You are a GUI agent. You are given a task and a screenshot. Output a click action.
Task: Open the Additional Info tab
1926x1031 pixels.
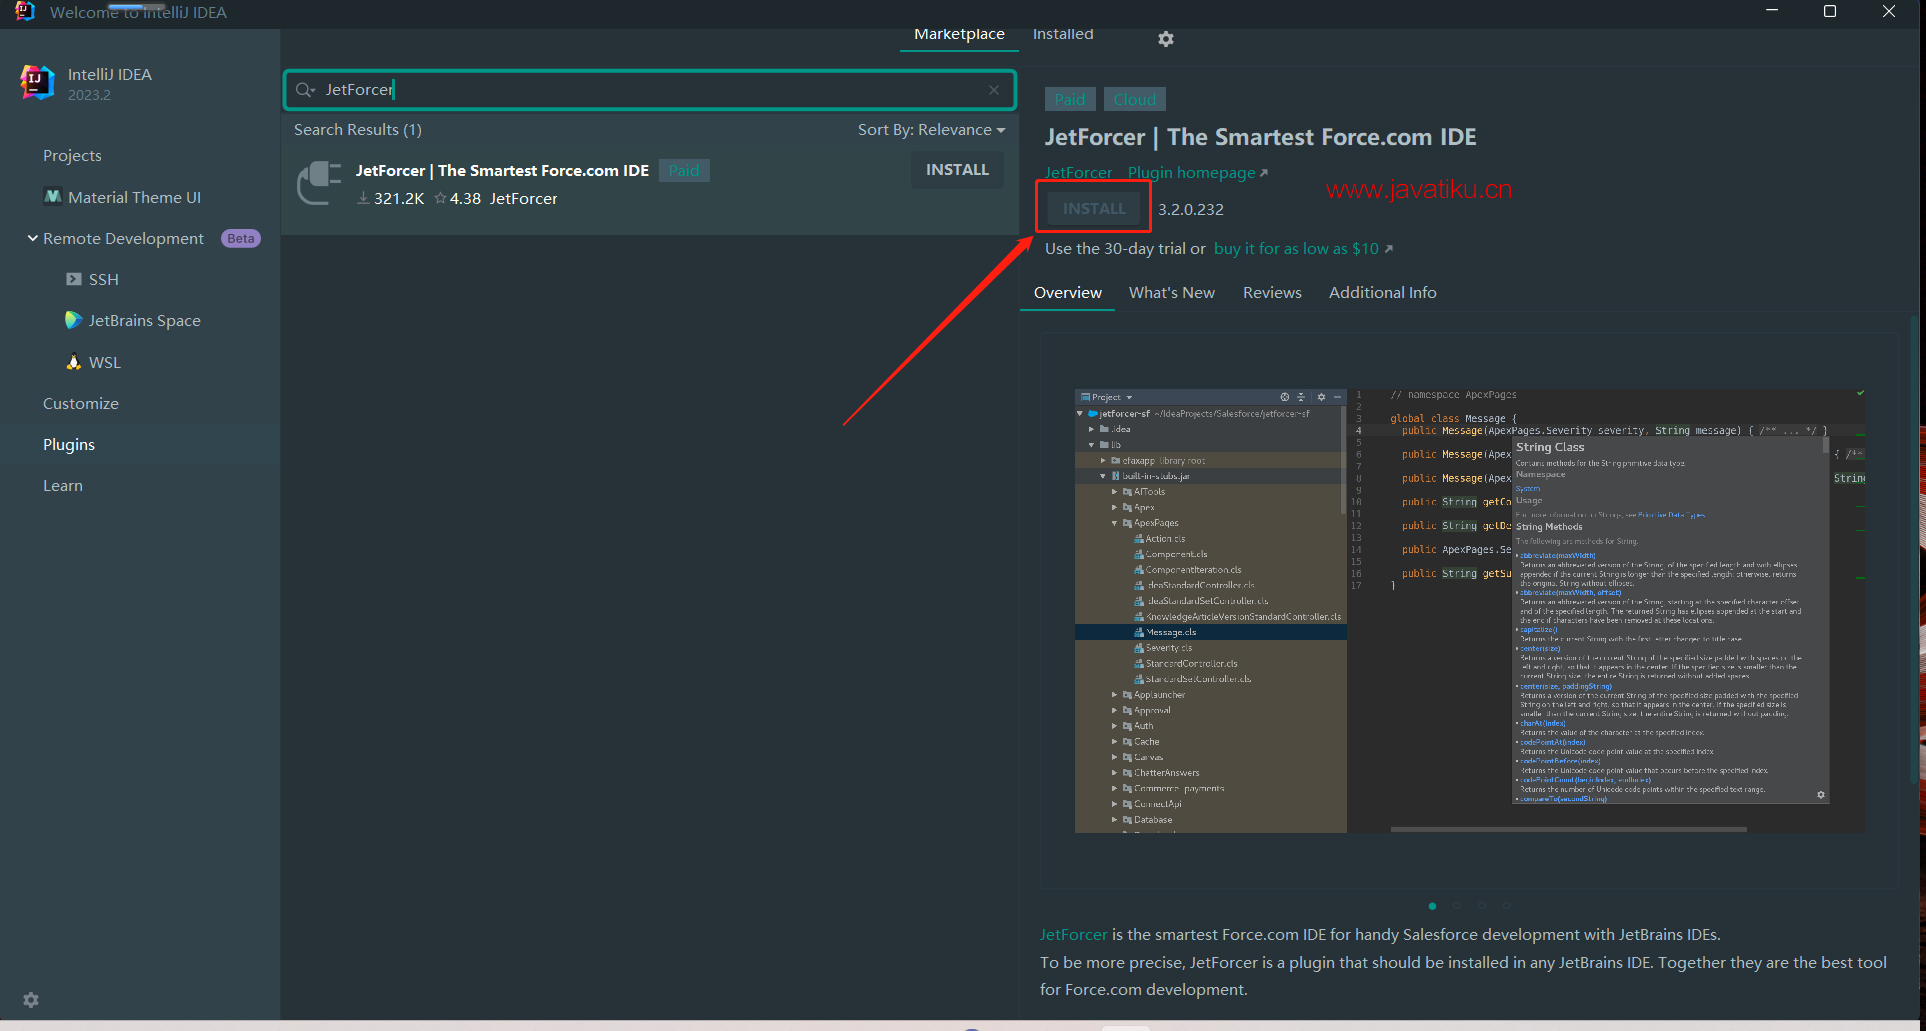tap(1382, 293)
